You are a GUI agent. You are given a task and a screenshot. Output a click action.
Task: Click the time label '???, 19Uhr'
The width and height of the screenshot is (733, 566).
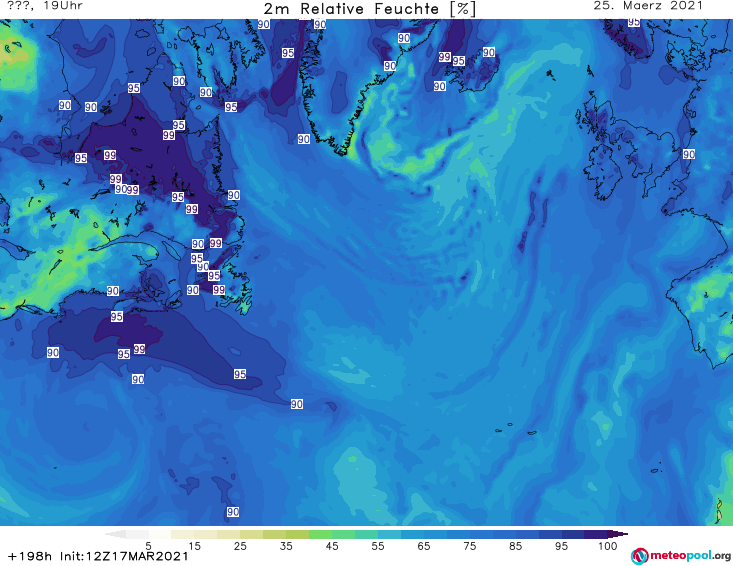point(45,6)
